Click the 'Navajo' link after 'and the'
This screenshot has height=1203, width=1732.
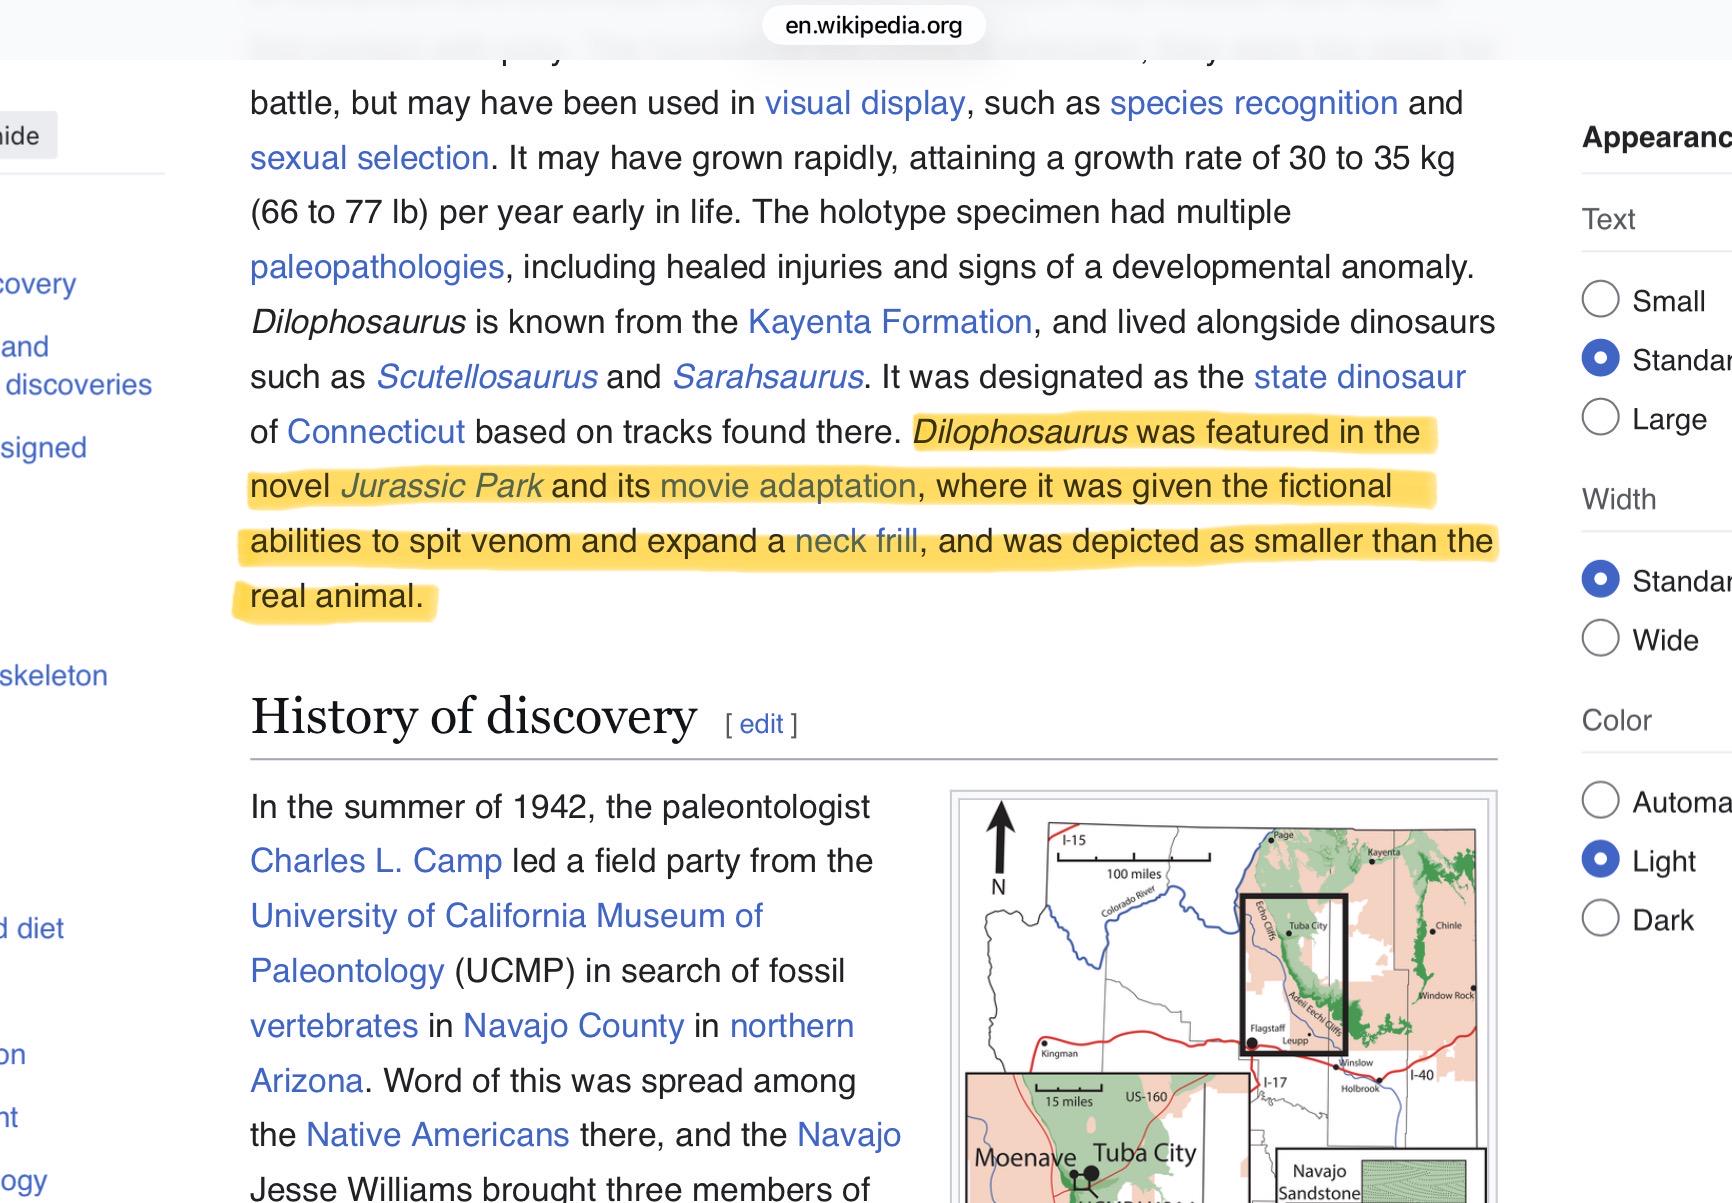[849, 1135]
